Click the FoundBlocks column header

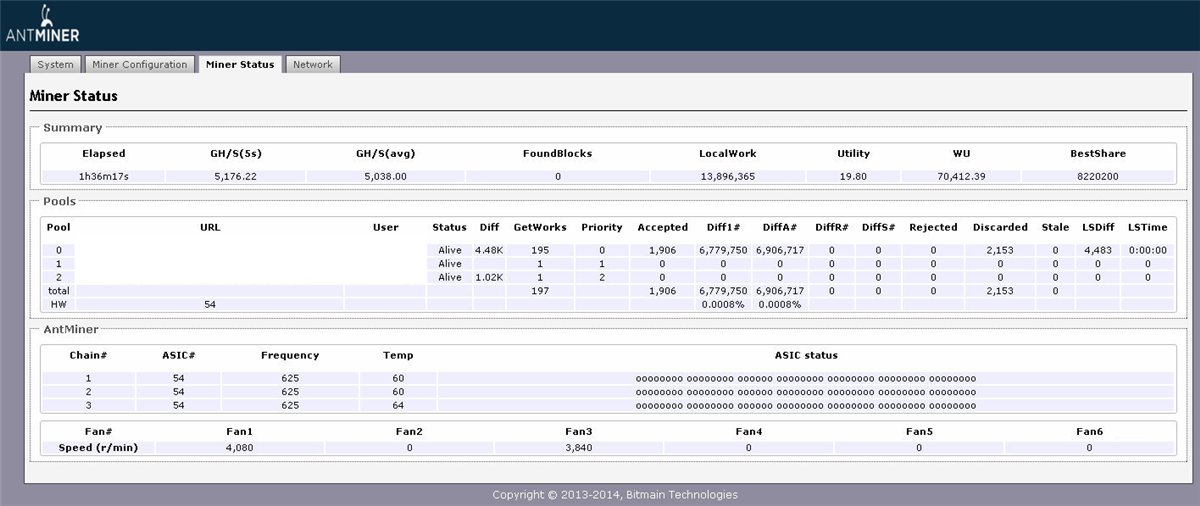557,154
